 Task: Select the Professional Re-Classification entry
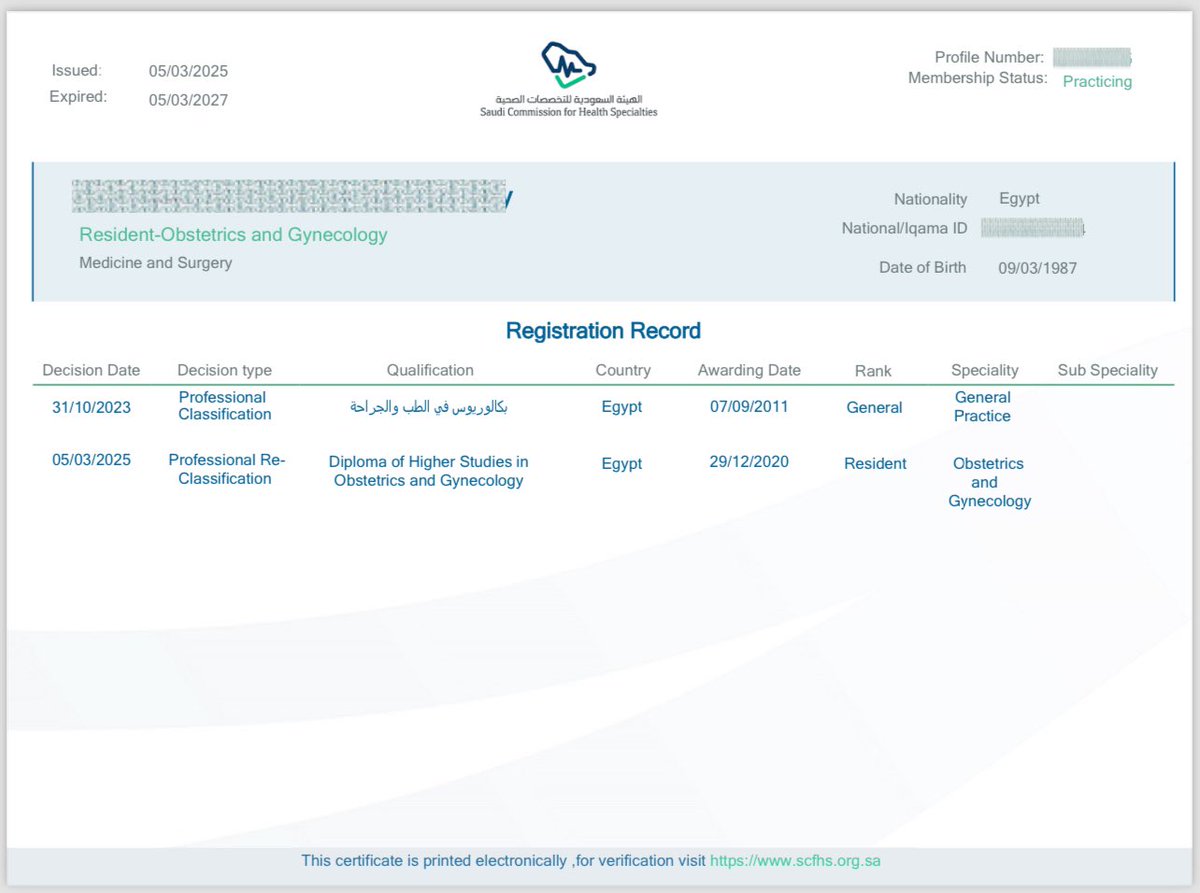227,470
